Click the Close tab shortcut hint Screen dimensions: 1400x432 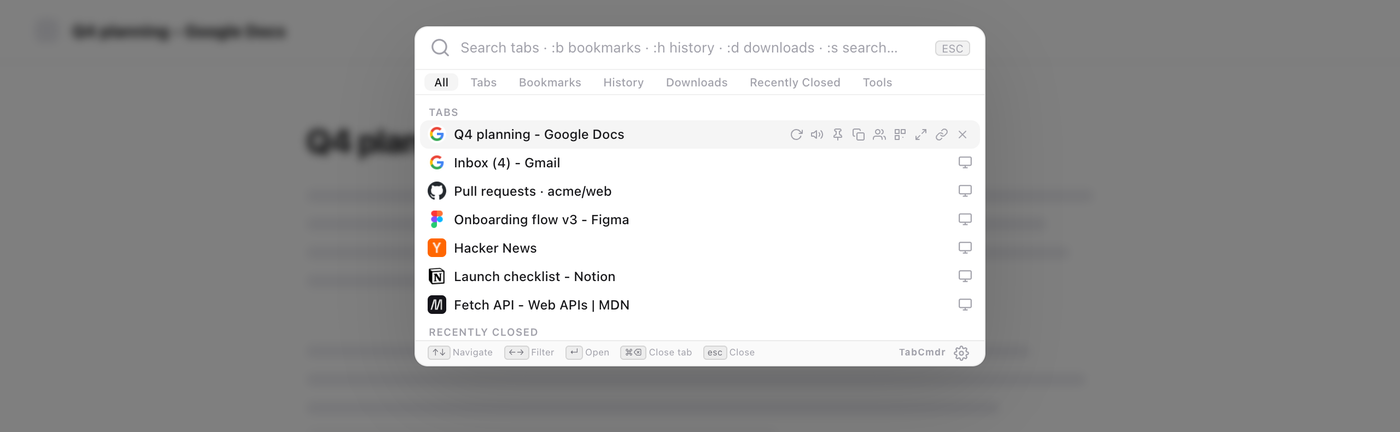click(x=657, y=352)
